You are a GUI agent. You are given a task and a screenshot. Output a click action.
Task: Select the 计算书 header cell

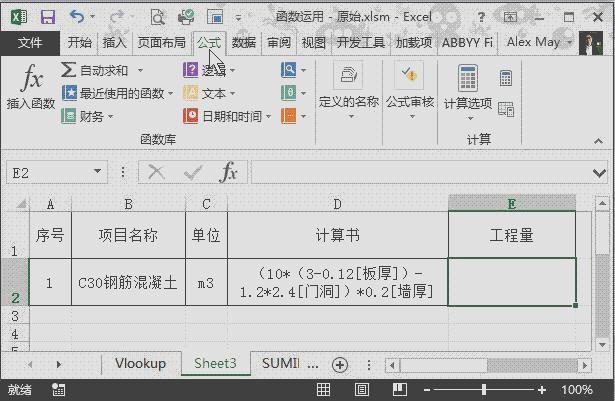pyautogui.click(x=337, y=235)
